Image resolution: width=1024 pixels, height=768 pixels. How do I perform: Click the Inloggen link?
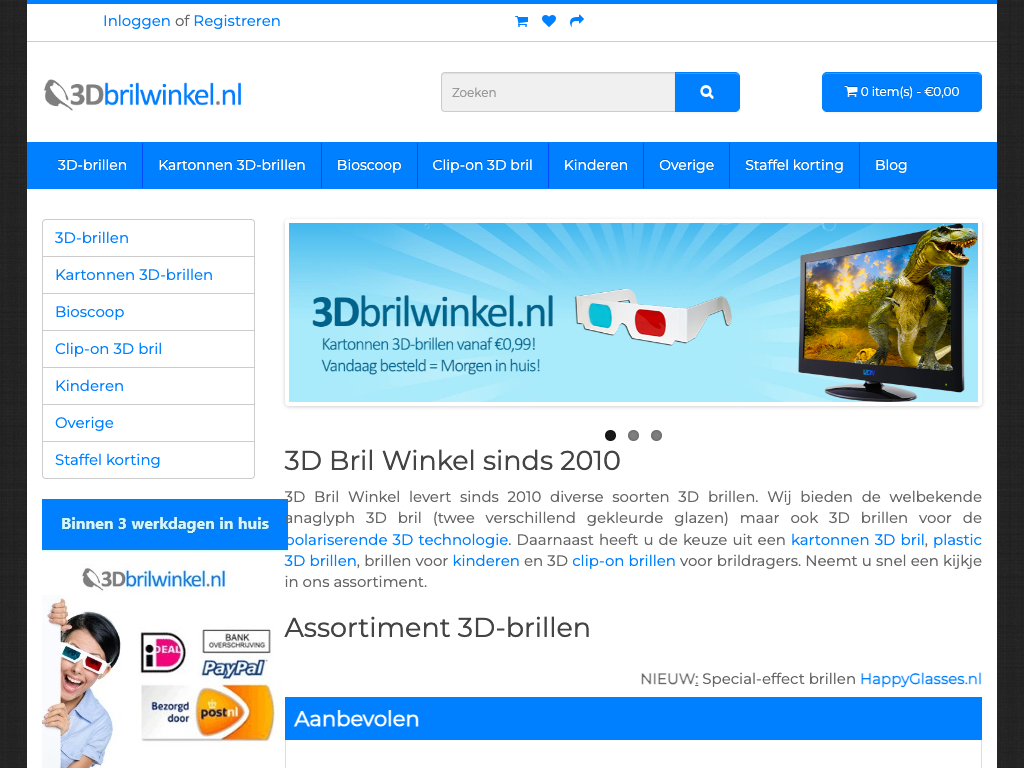(x=136, y=21)
